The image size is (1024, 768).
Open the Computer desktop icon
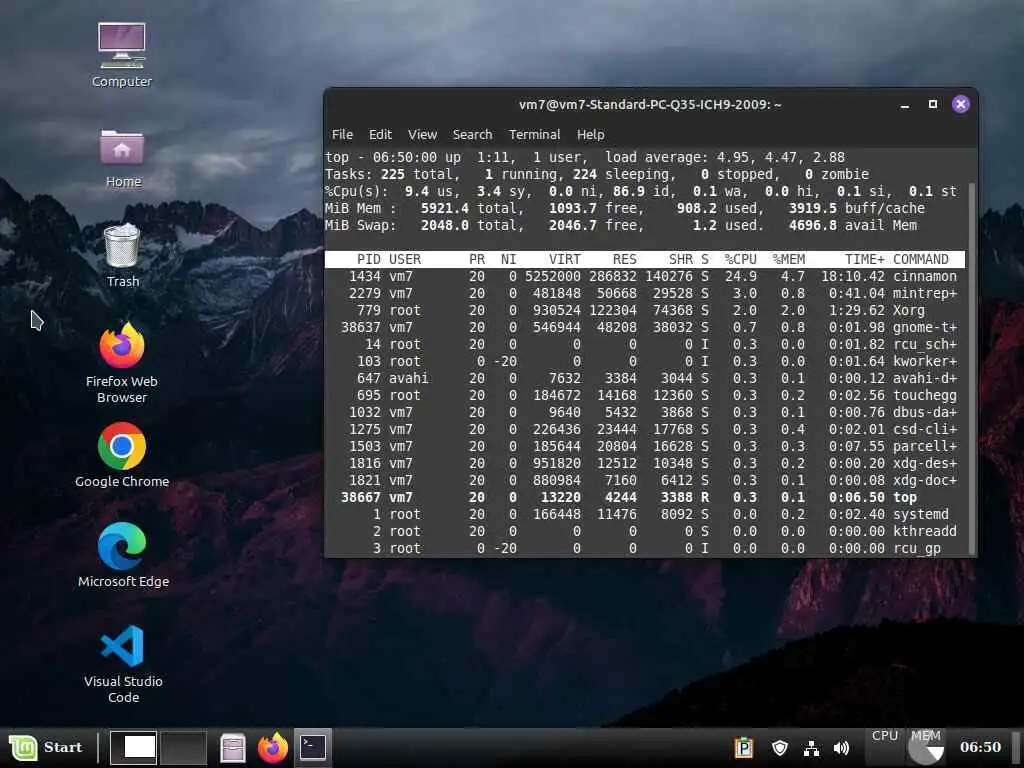(121, 55)
